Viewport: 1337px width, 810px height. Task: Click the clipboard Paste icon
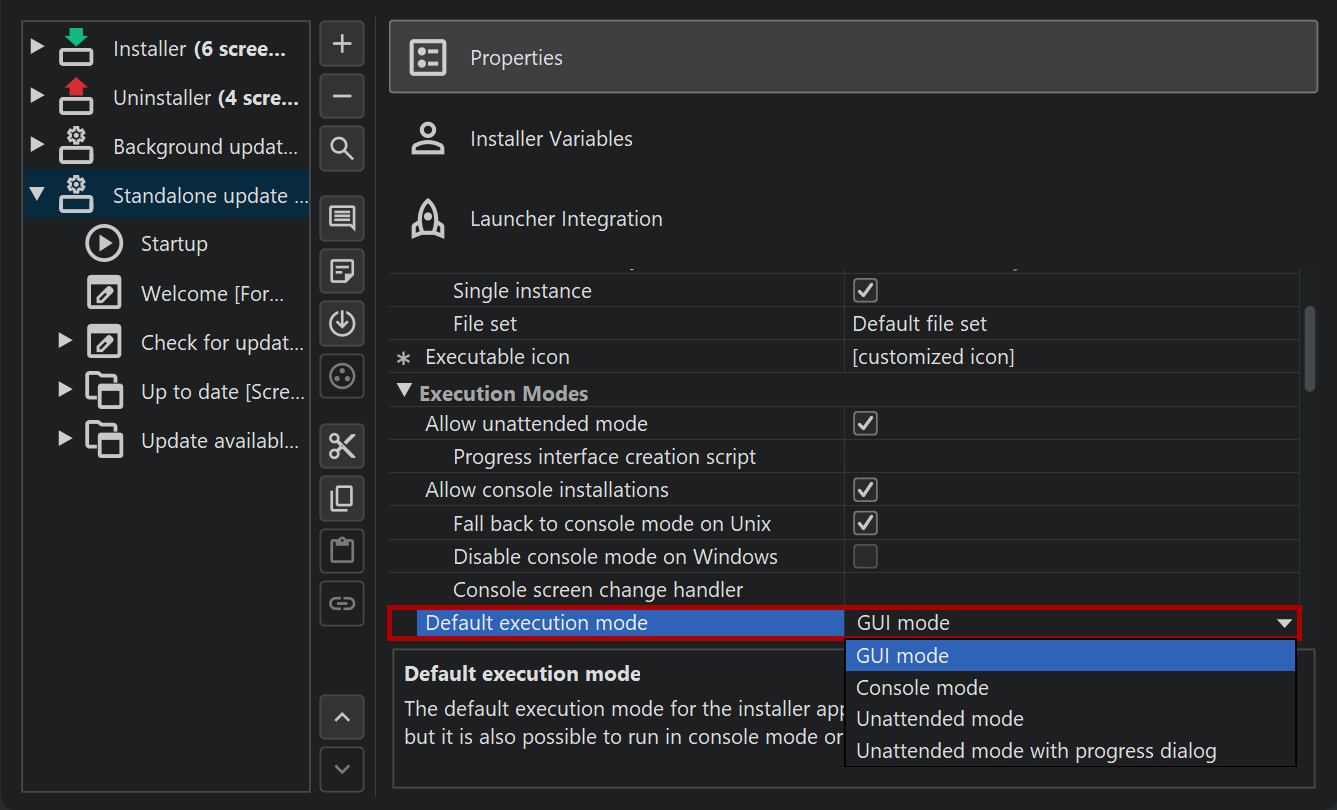click(342, 551)
